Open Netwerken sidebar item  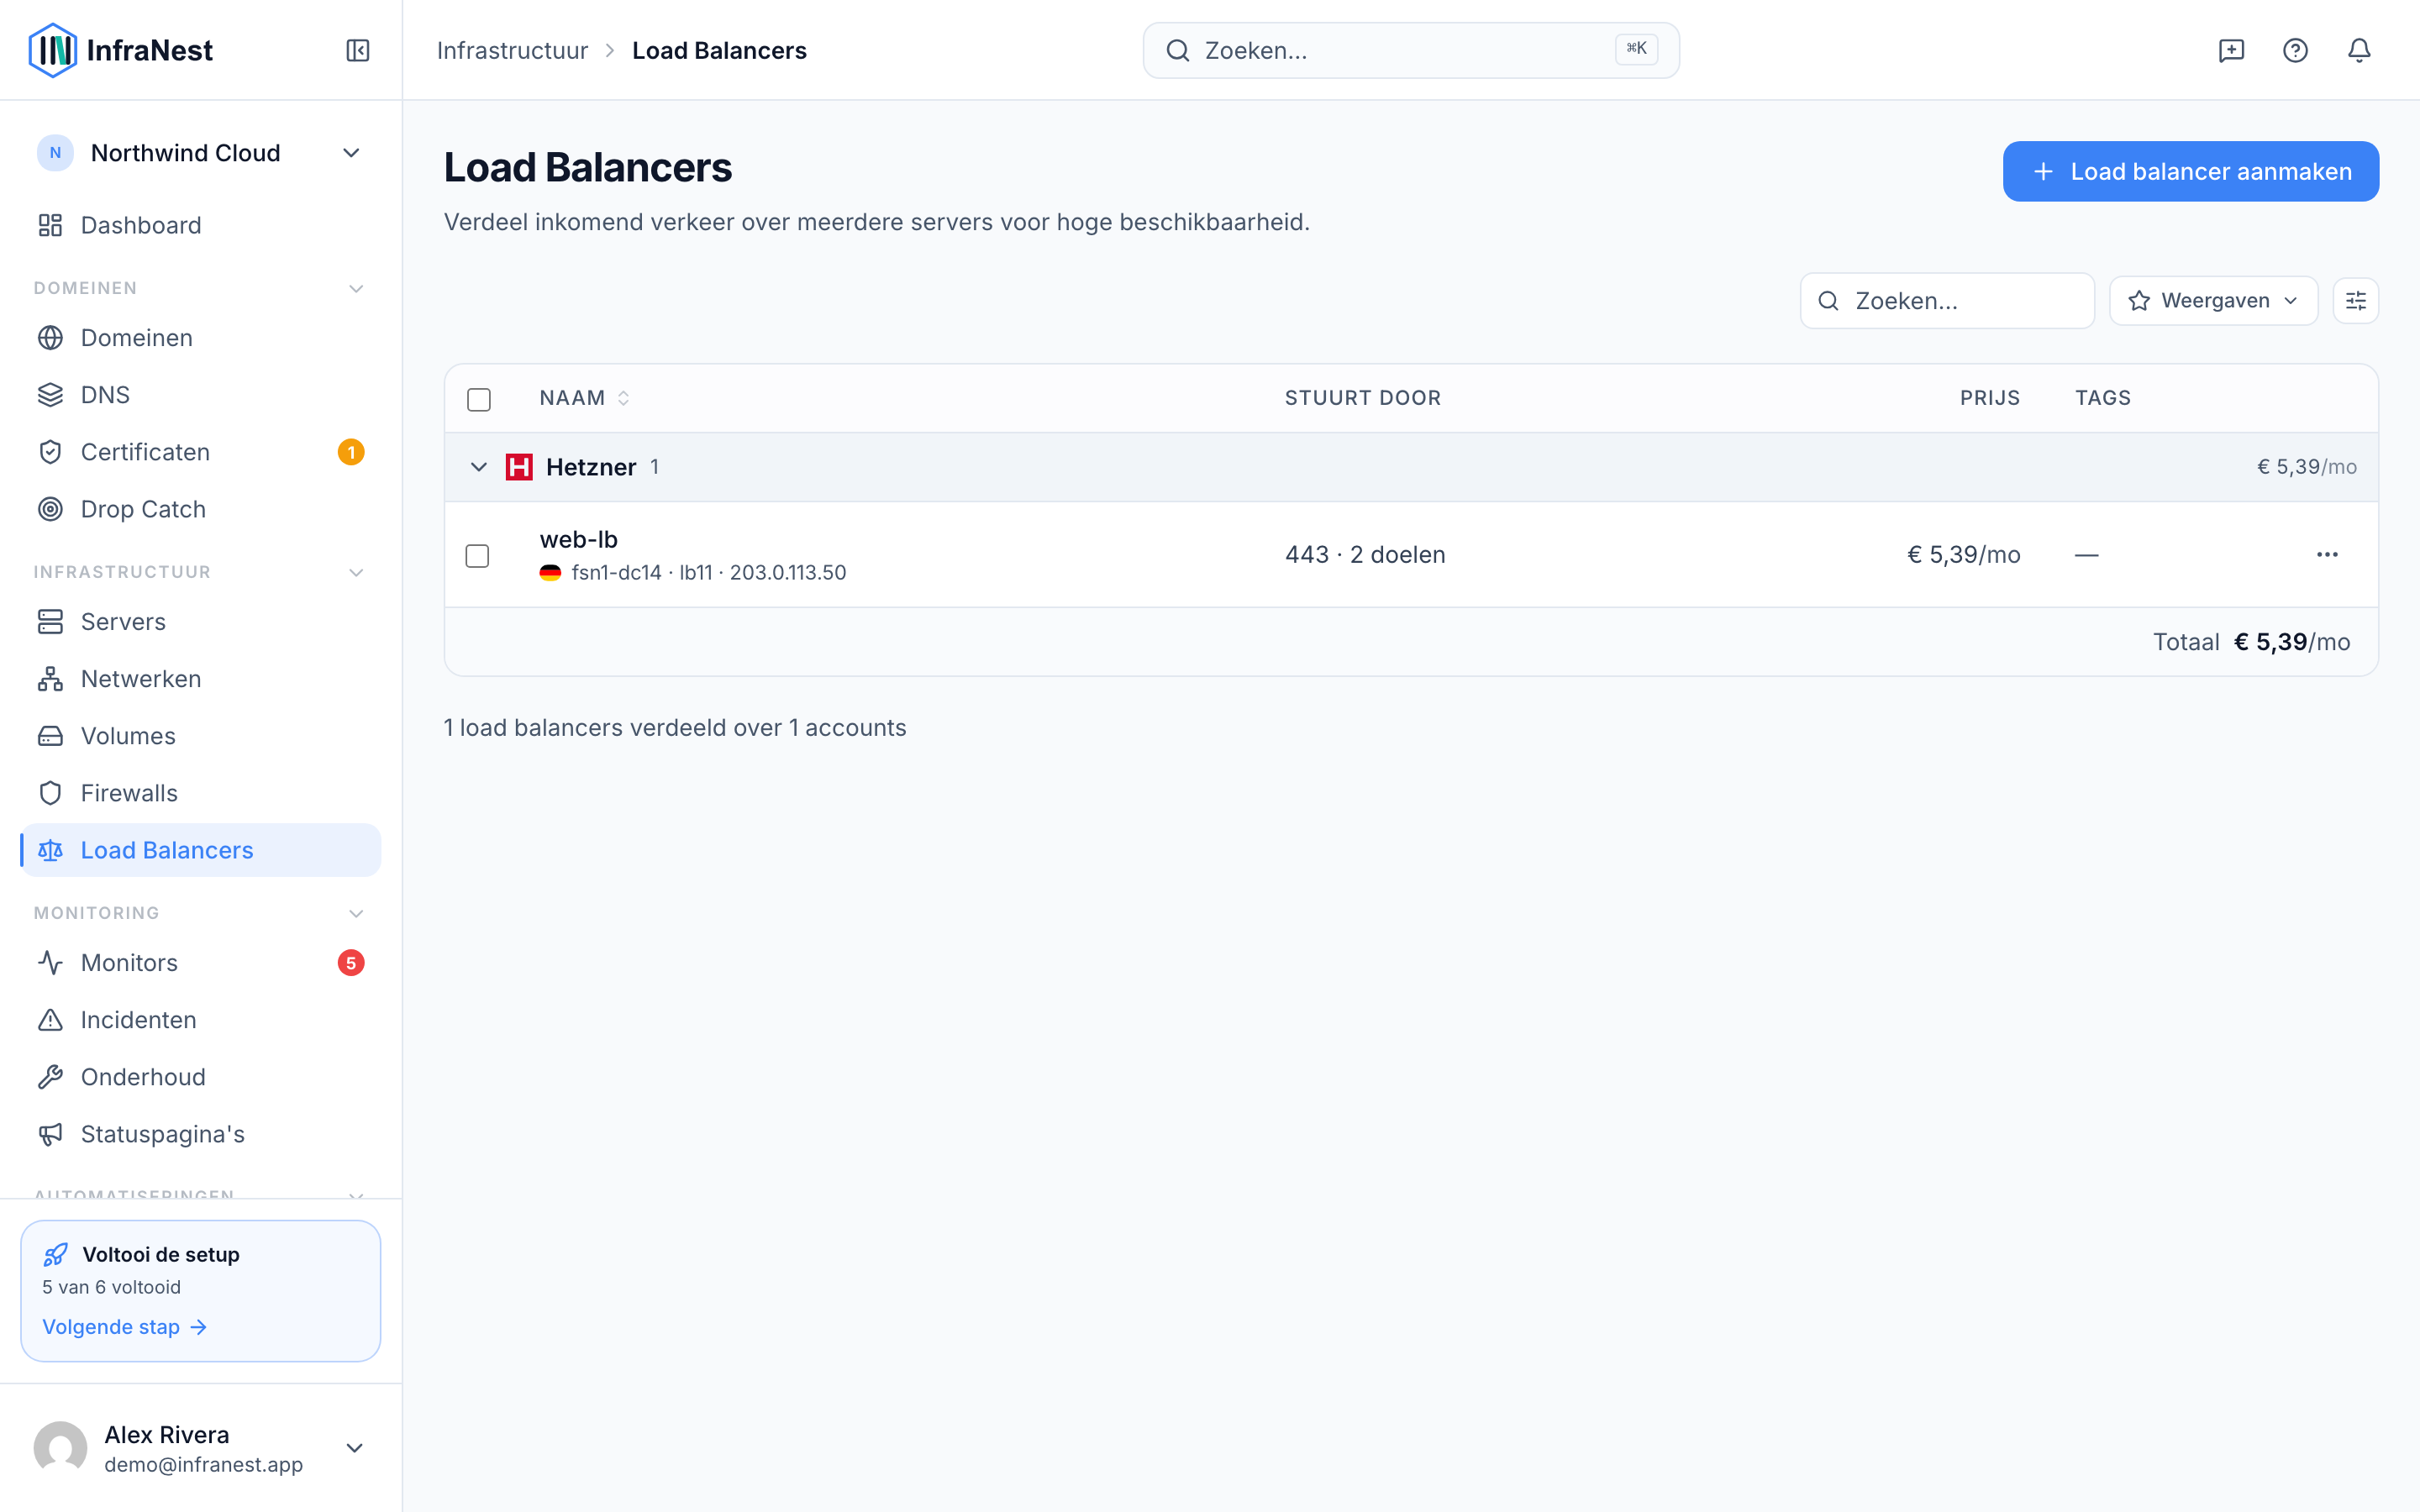click(x=200, y=679)
